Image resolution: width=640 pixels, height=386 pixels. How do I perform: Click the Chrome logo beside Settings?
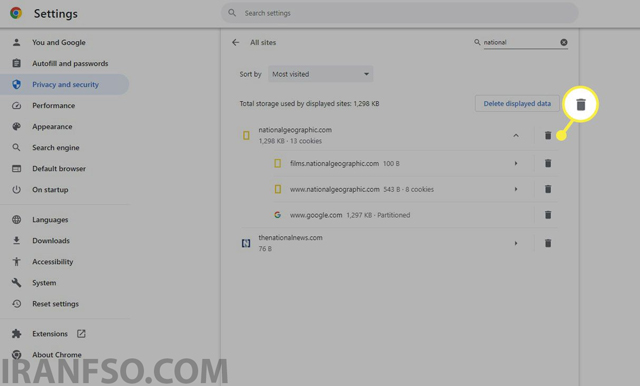pos(16,13)
